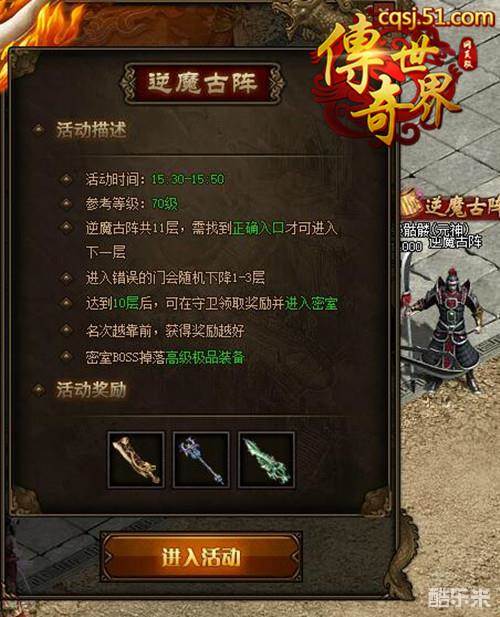Image resolution: width=500 pixels, height=617 pixels.
Task: Select the golden curved blade reward icon
Action: click(136, 460)
